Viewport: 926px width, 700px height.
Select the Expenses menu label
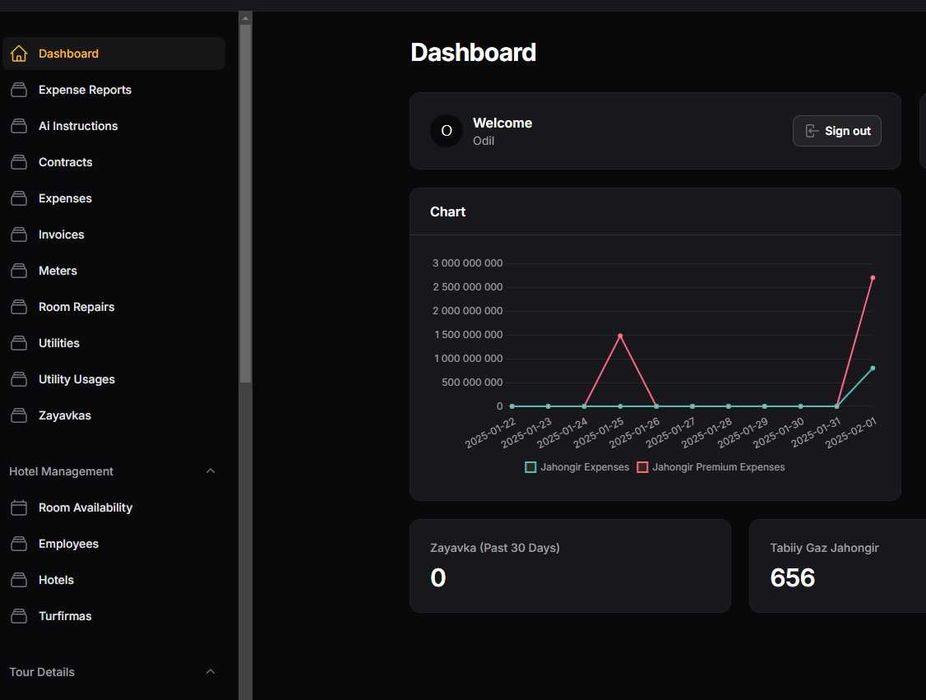click(65, 198)
